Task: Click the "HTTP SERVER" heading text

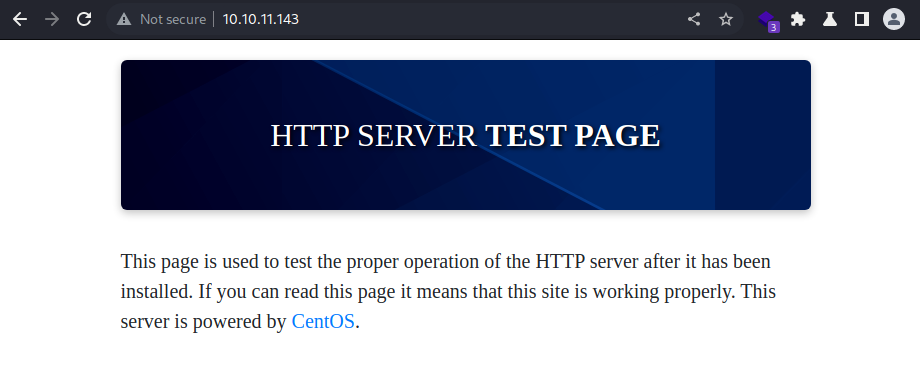Action: (373, 136)
